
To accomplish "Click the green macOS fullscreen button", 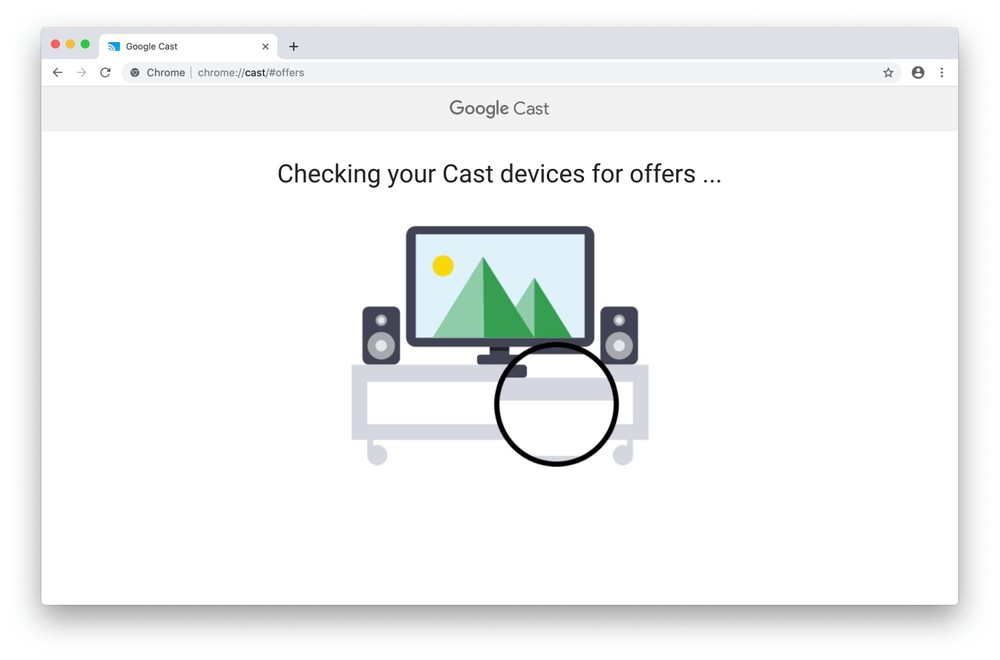I will coord(85,44).
